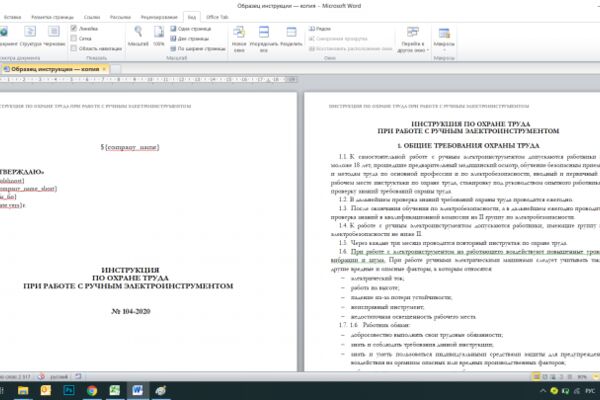Click heading 1. ОБЩИЕ ТРЕБОВАНИЯ ОХРАНЫ ТРУДА

468,145
